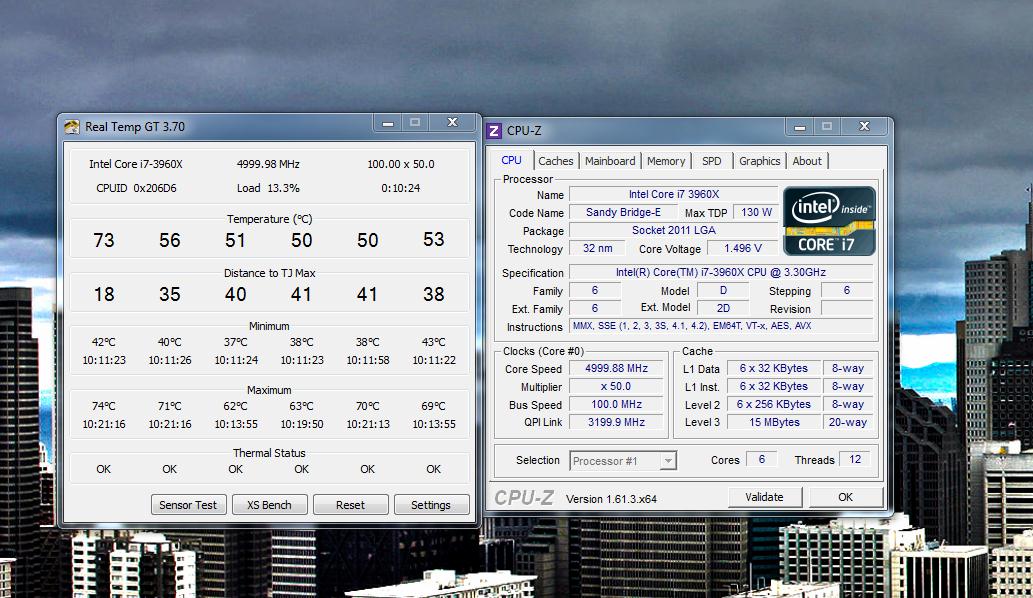Open Real Temp Settings
1033x598 pixels.
coord(432,505)
